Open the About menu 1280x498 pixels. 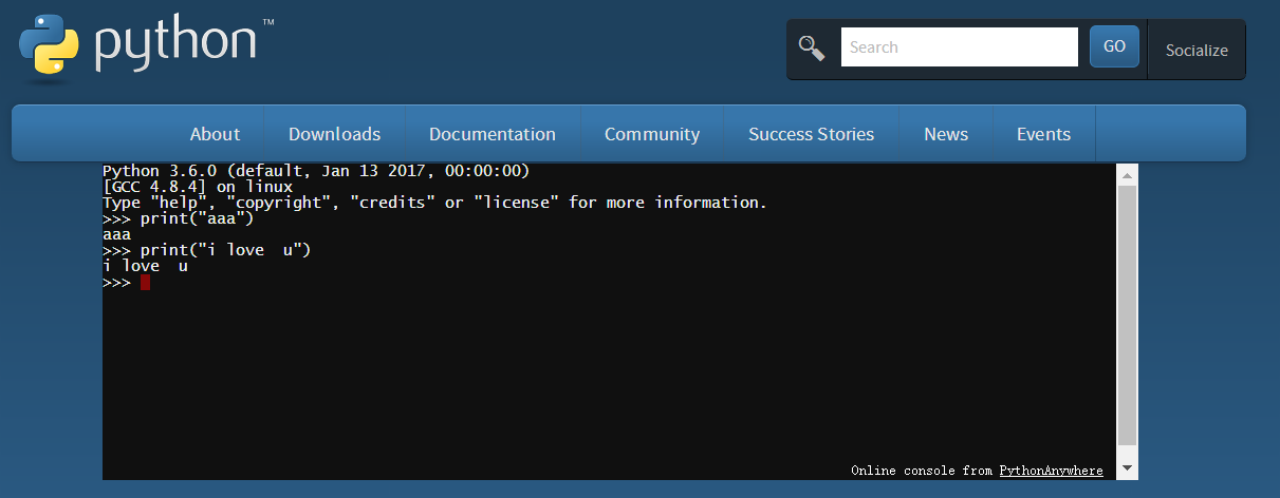[215, 134]
